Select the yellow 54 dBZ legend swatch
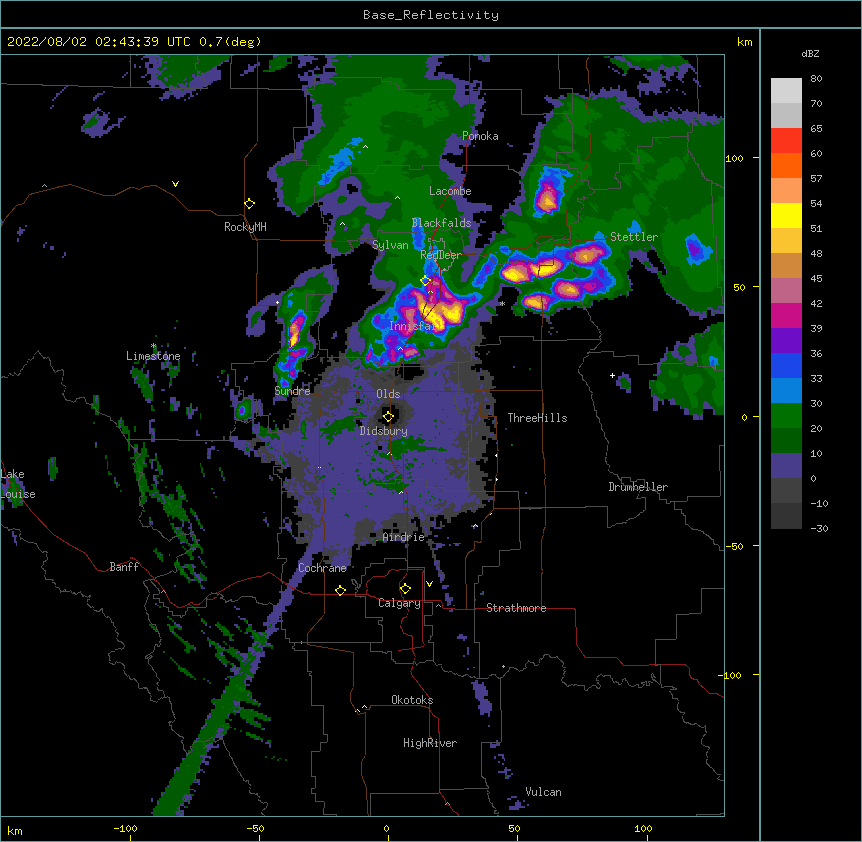 coord(786,215)
